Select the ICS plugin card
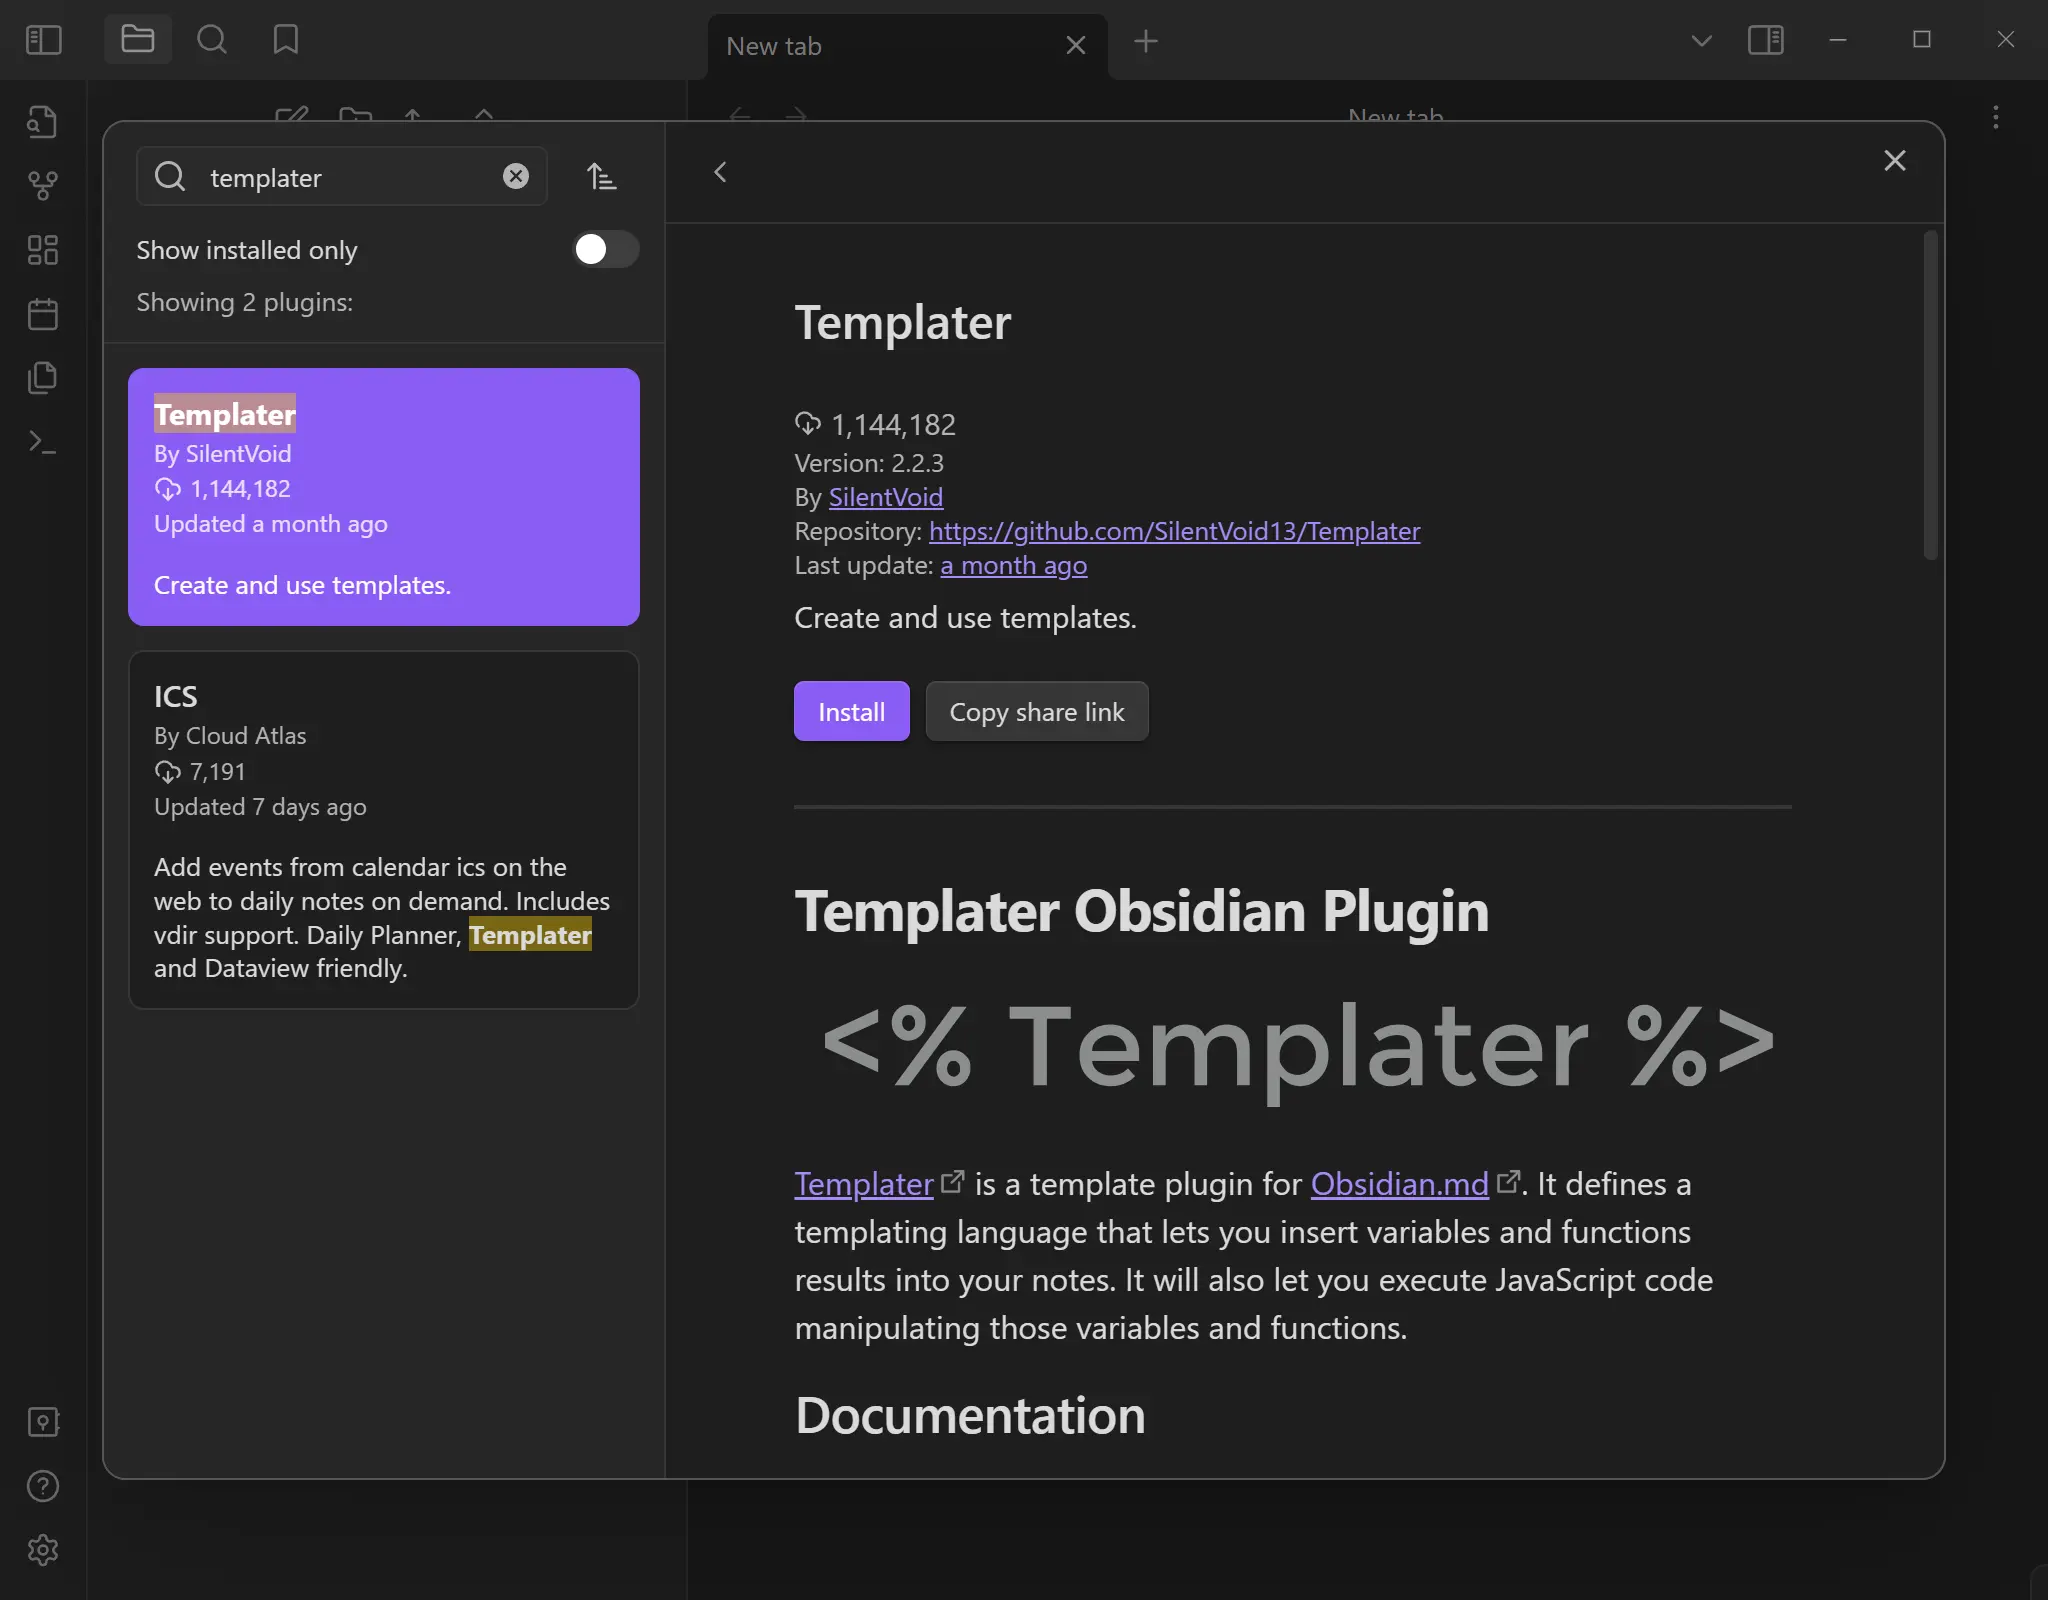This screenshot has width=2048, height=1600. (x=383, y=830)
